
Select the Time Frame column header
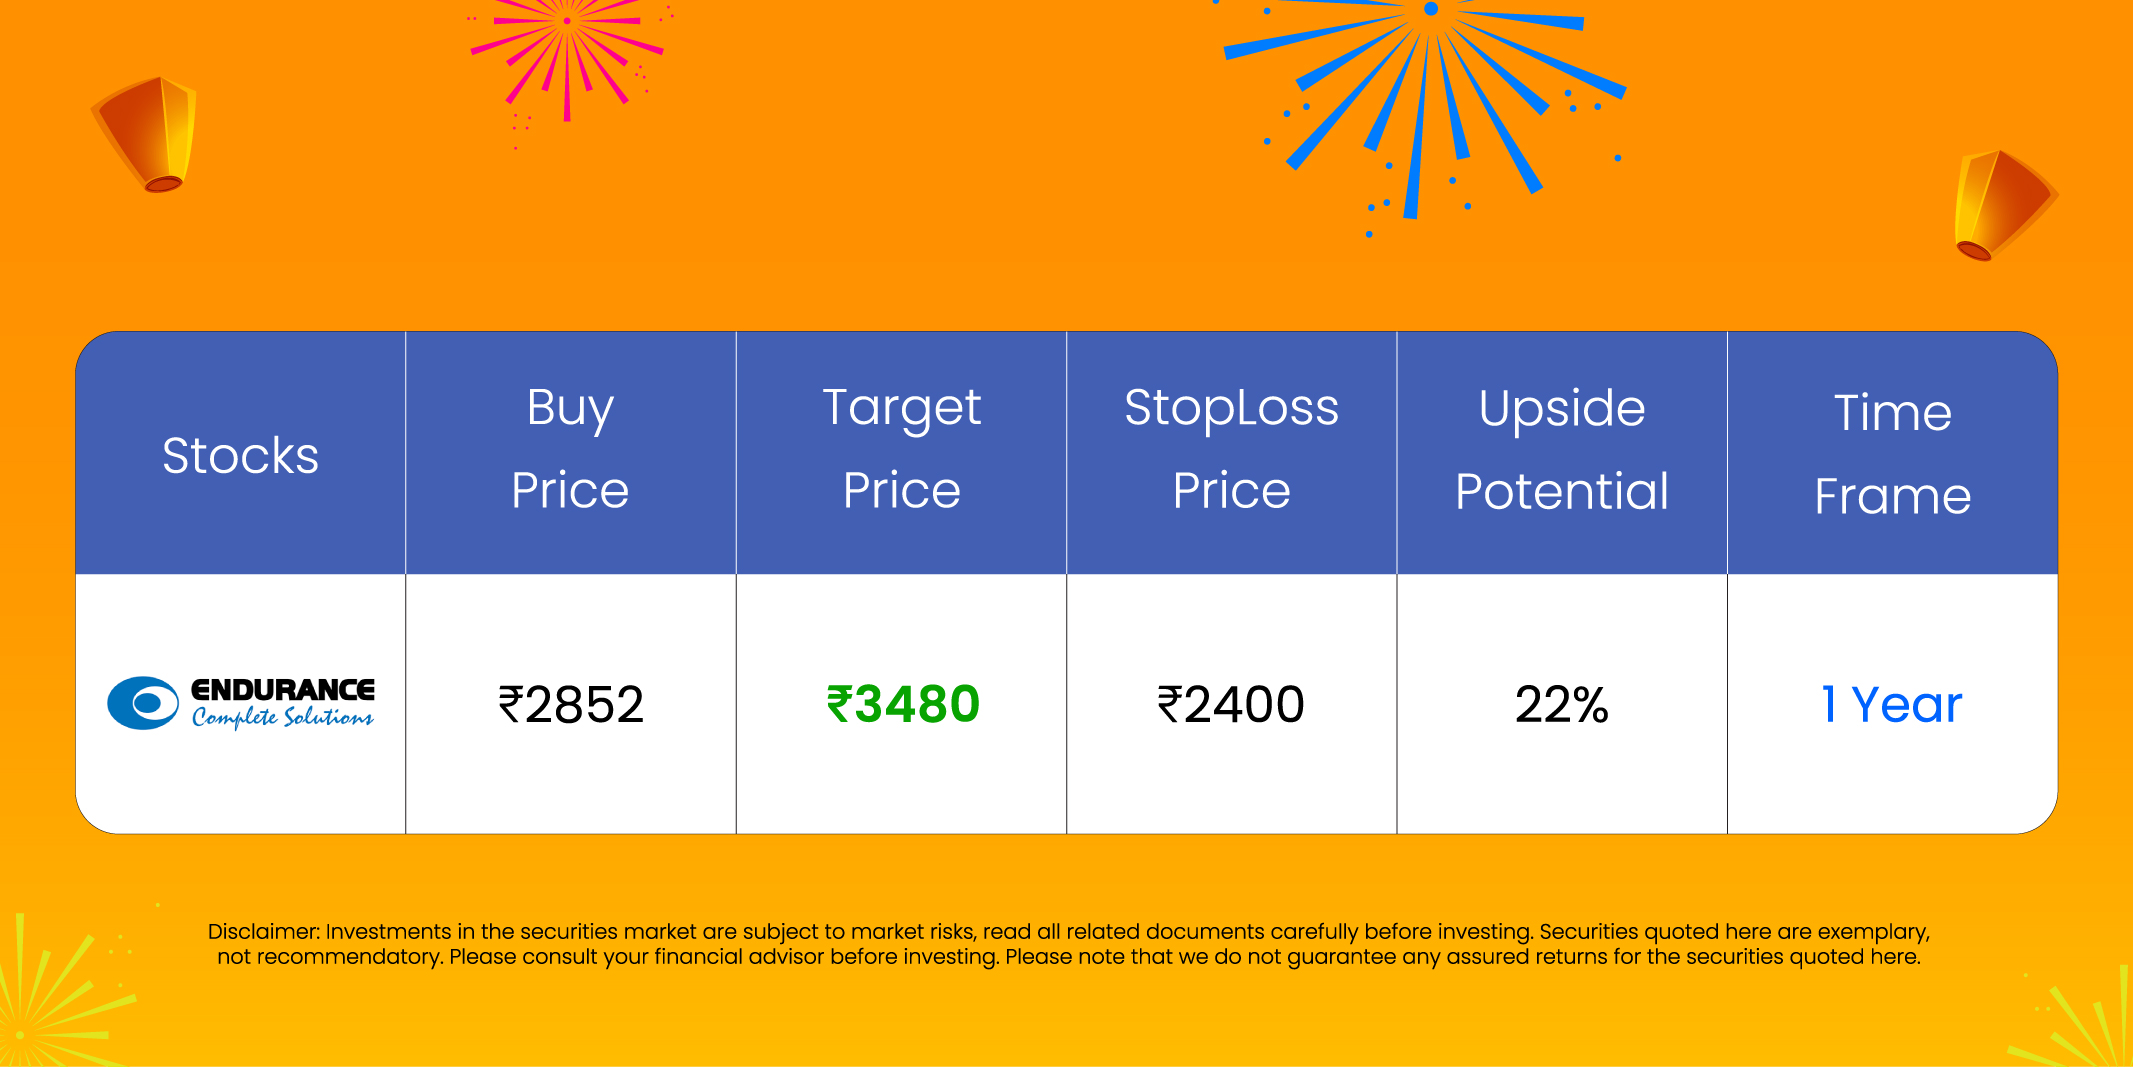[x=1892, y=455]
